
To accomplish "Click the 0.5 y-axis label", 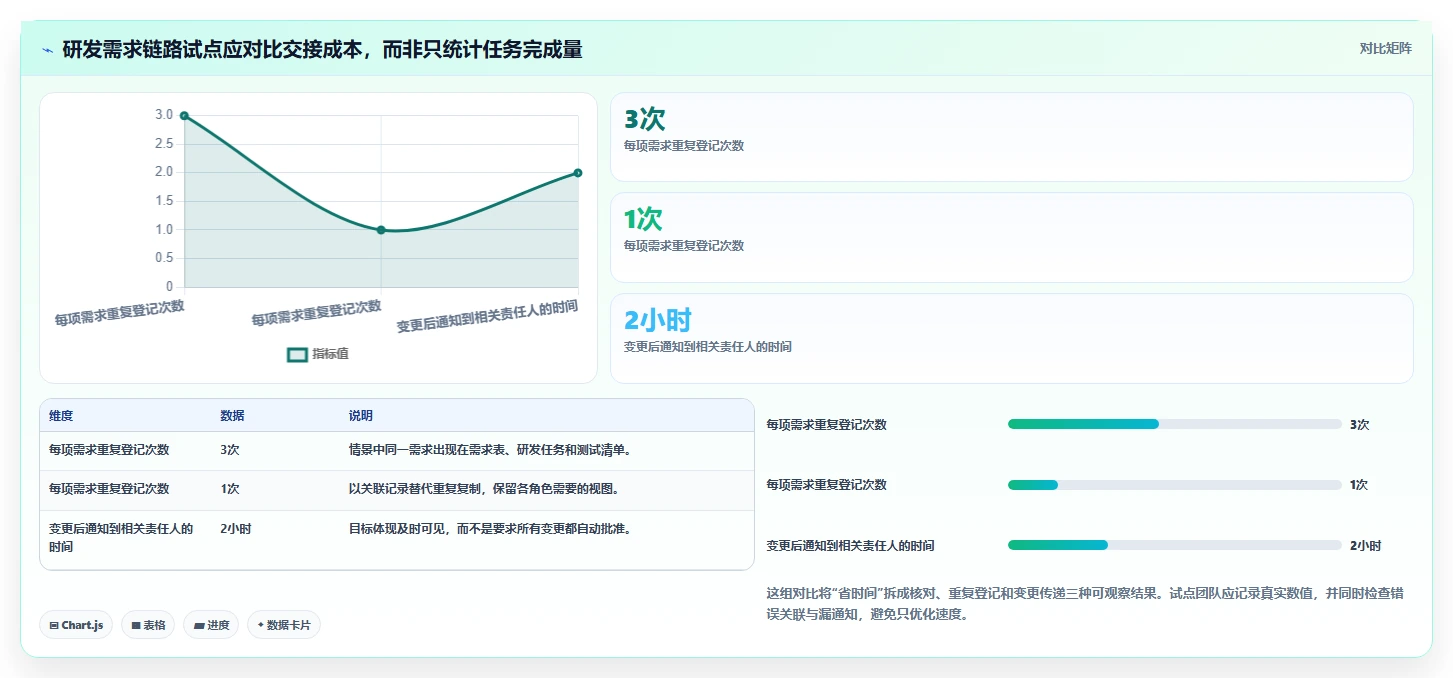I will point(164,258).
